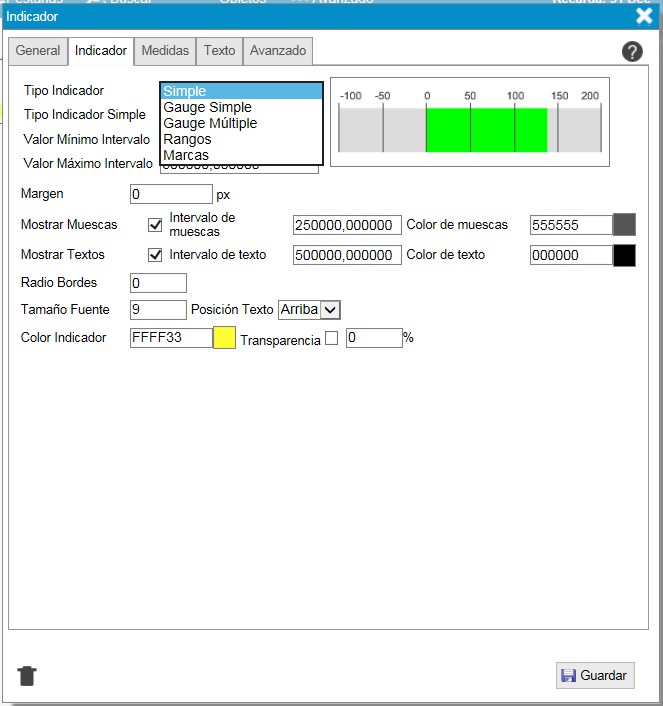Choose Gauge Múltiple option
This screenshot has width=663, height=706.
point(210,123)
